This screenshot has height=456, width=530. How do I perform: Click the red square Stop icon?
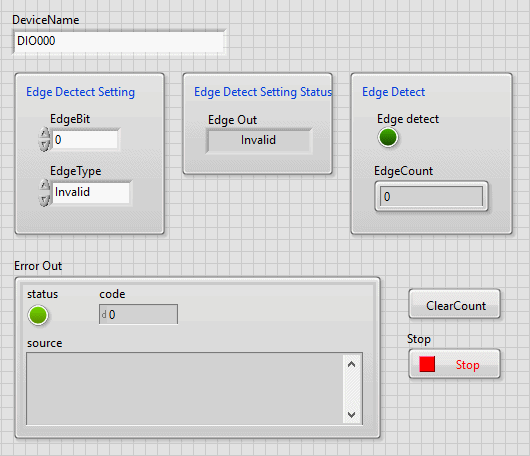pos(427,364)
